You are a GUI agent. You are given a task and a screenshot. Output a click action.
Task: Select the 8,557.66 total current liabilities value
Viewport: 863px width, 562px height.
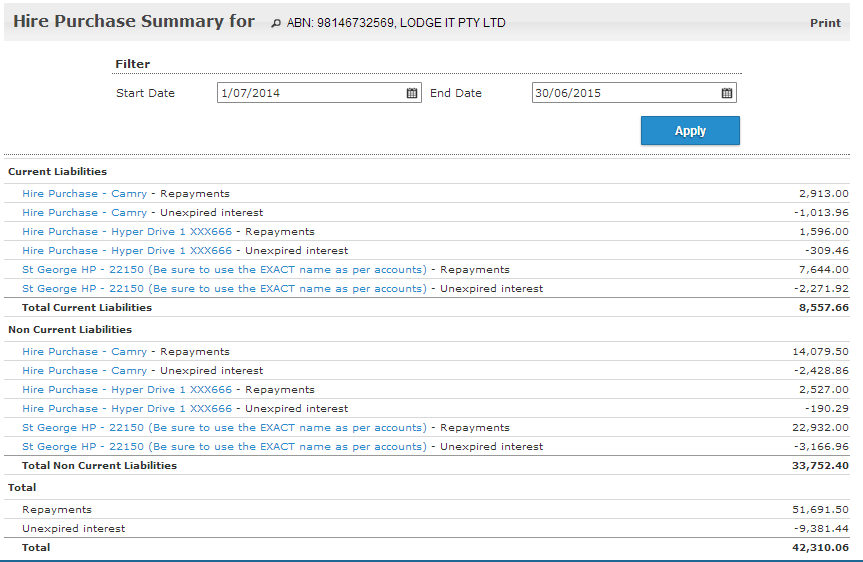point(824,308)
